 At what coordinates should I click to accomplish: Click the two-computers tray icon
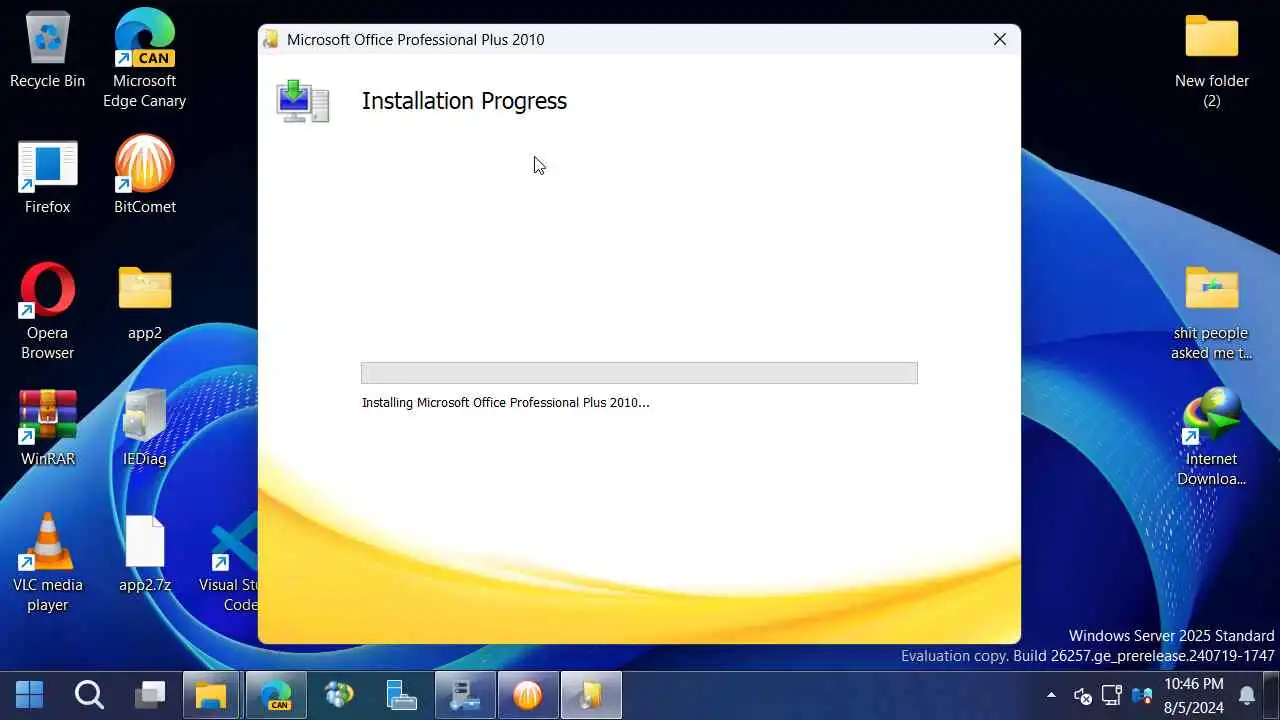tap(1141, 695)
